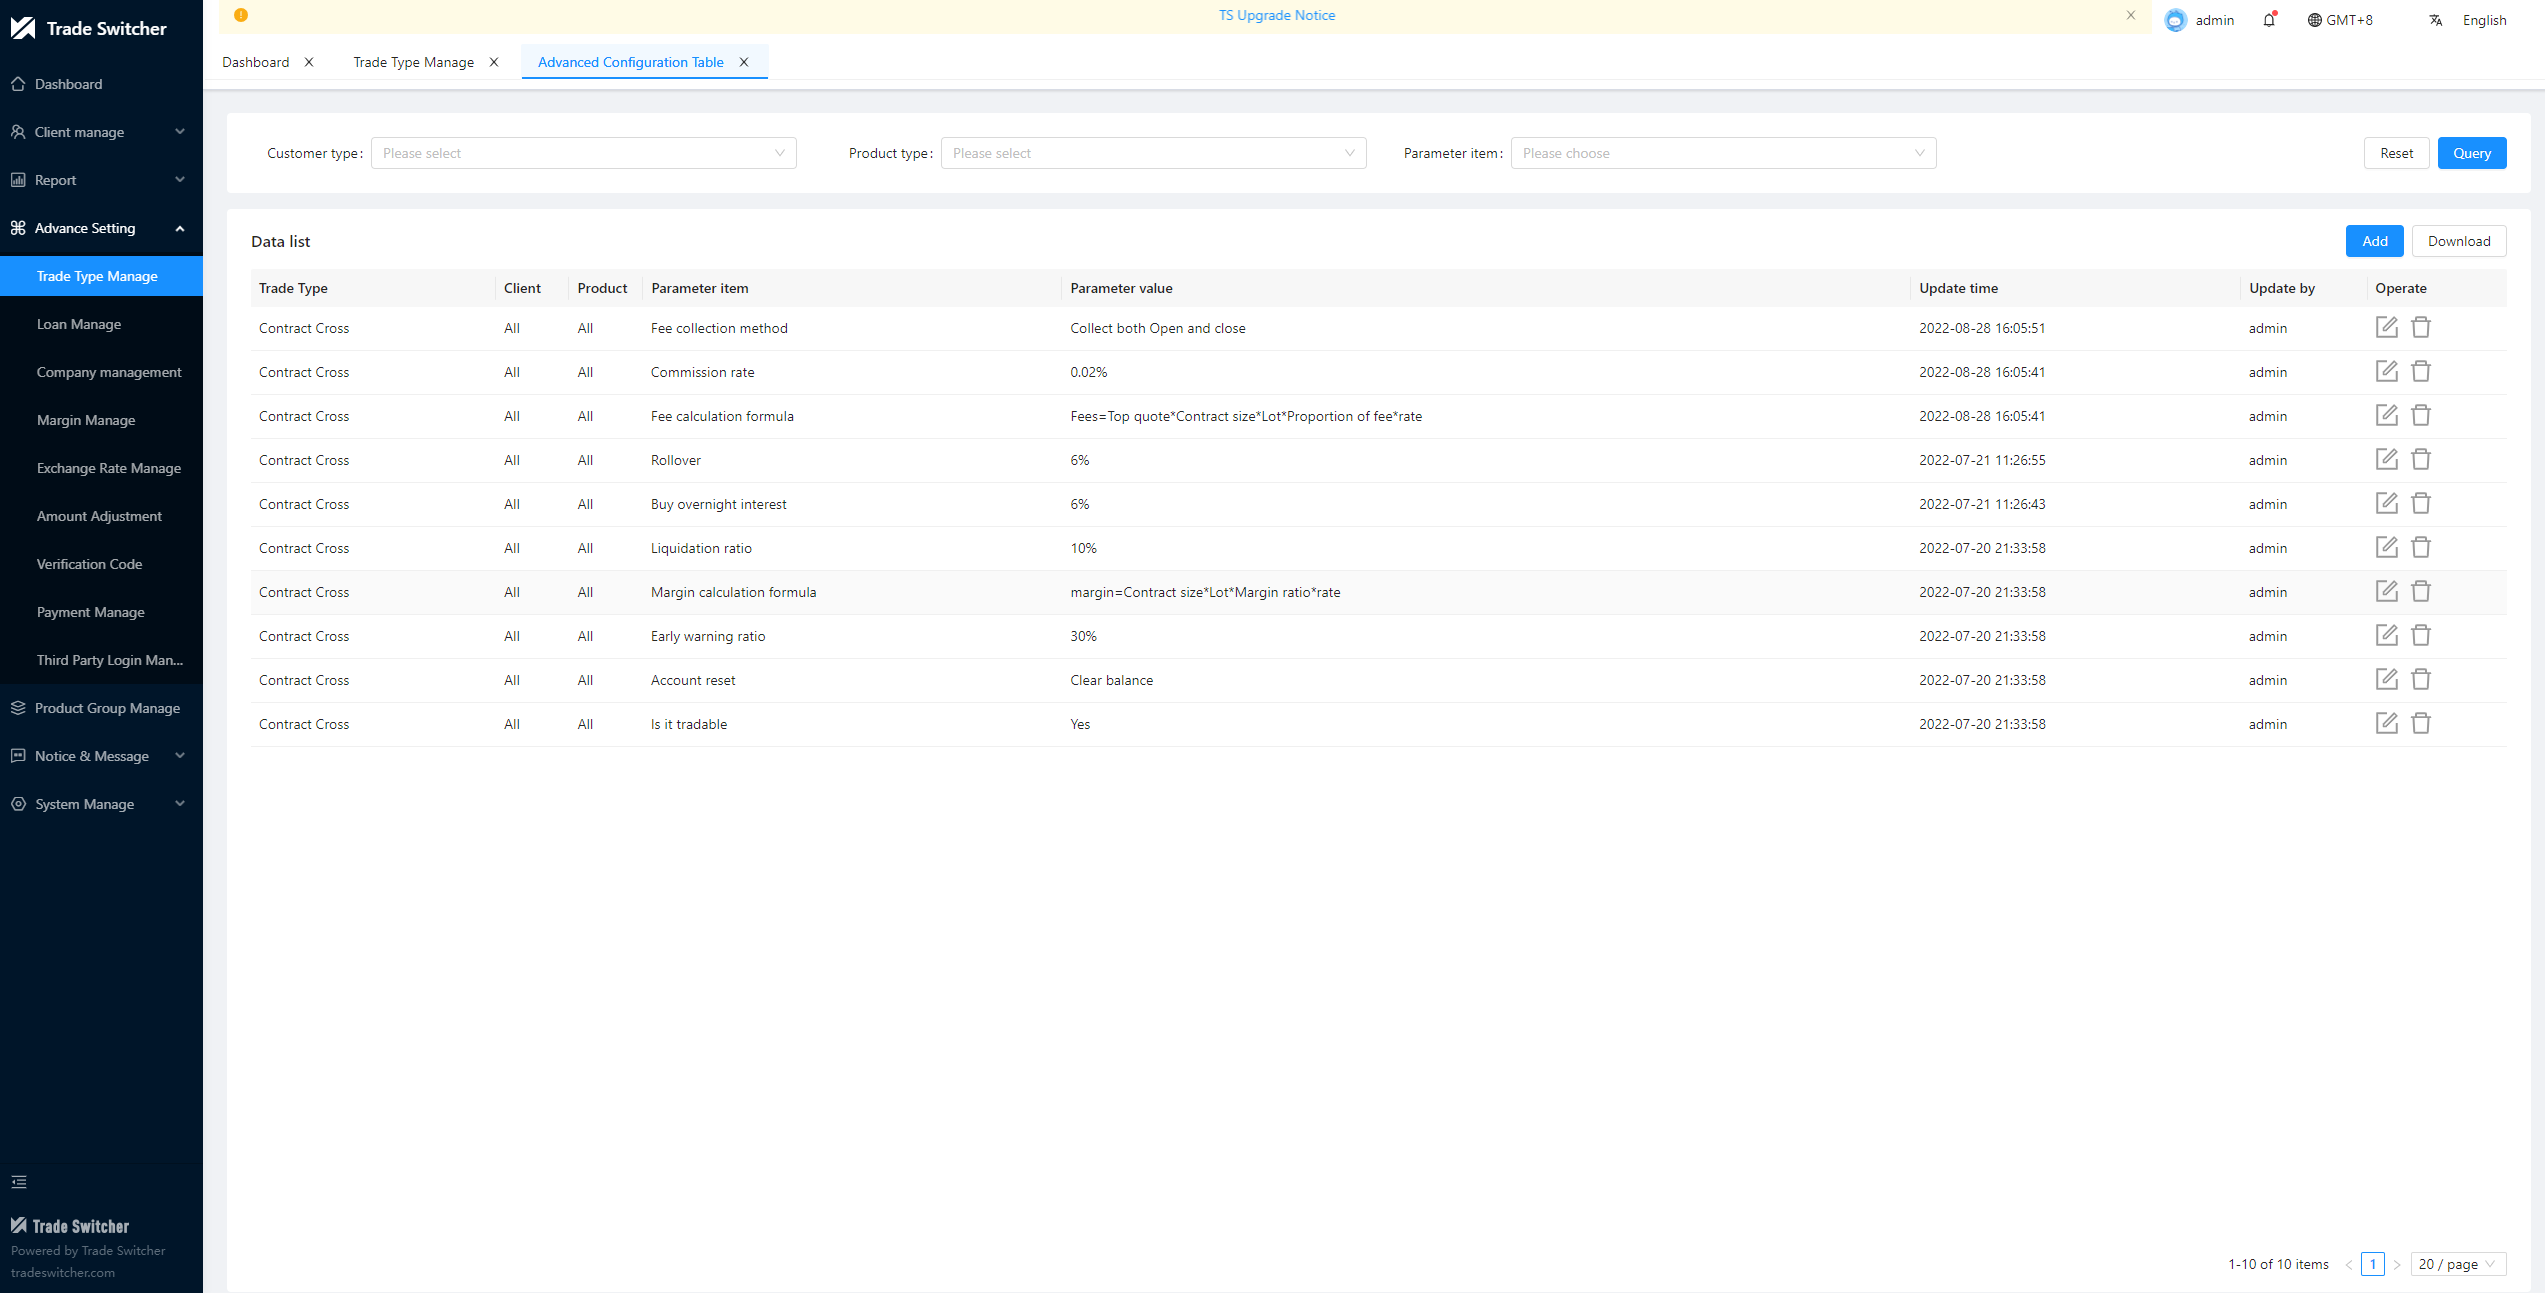Screen dimensions: 2545x1293
Task: Click the admin avatar icon
Action: click(2175, 20)
